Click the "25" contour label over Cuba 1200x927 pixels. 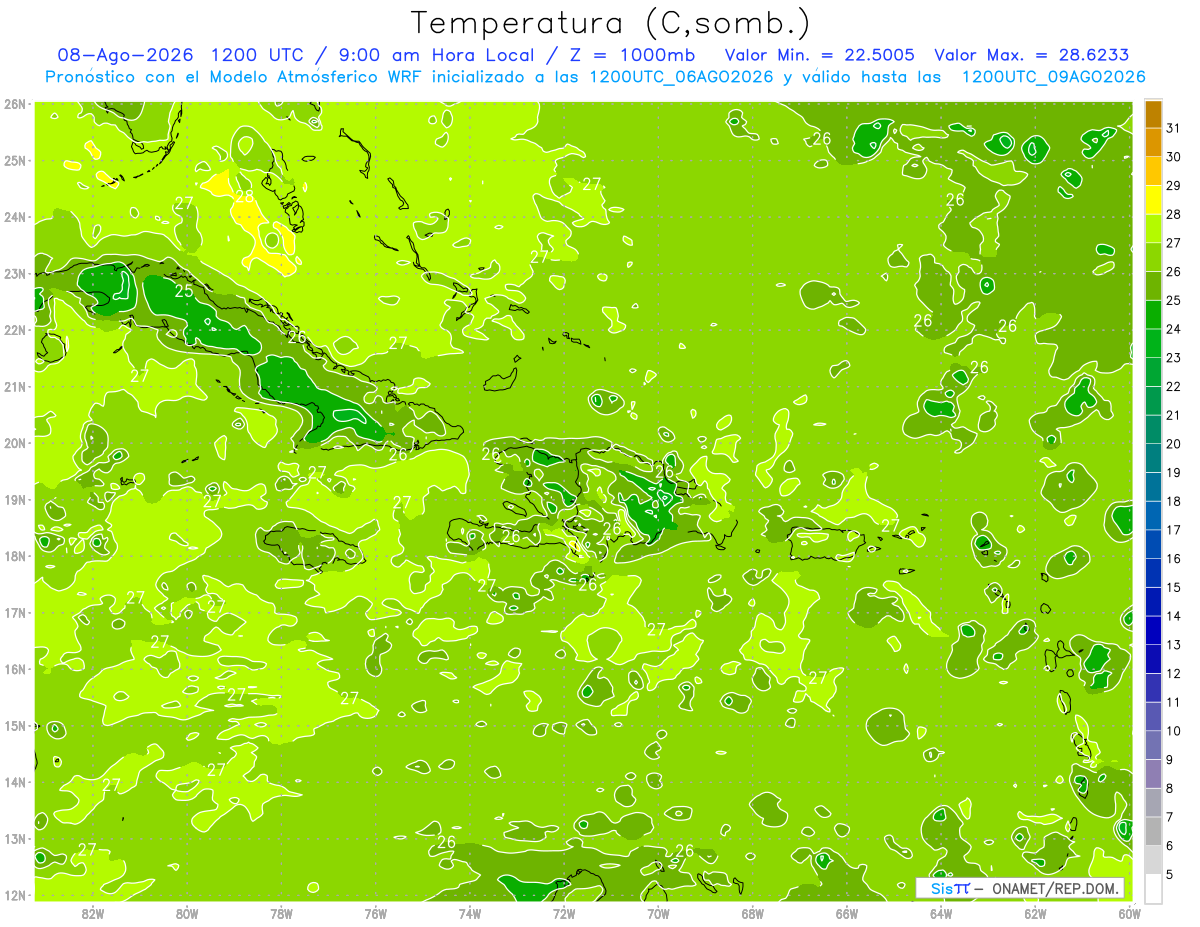click(184, 291)
